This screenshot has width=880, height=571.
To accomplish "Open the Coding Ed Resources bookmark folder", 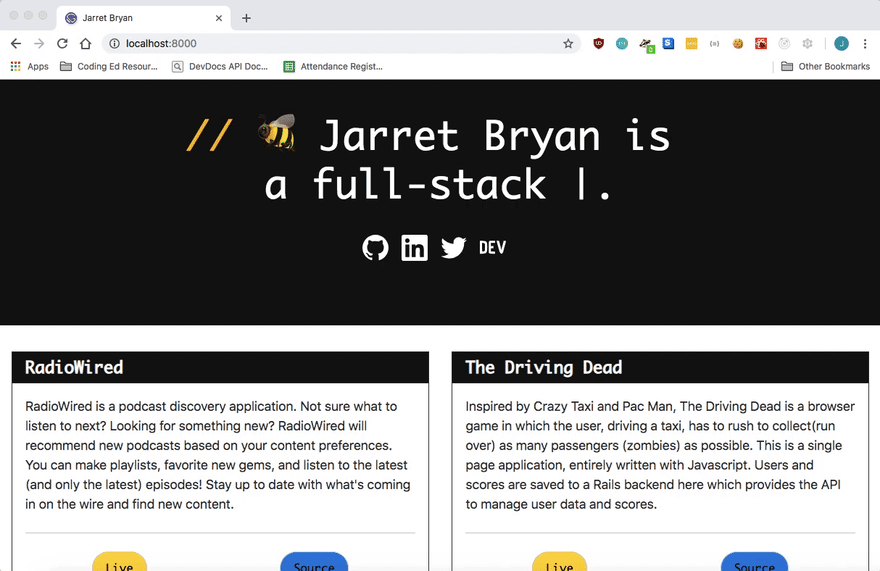I will pos(109,66).
